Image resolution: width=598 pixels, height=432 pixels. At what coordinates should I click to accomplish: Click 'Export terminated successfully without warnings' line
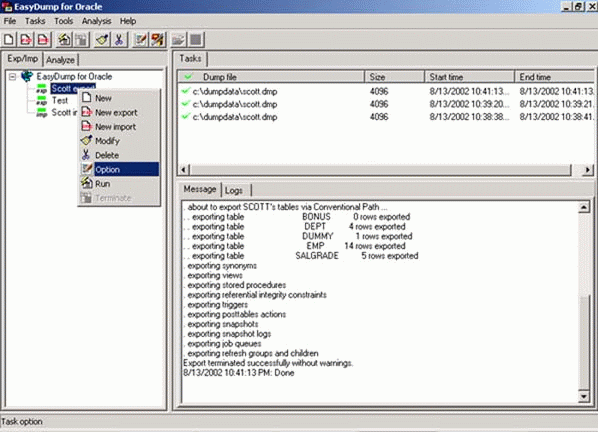click(x=268, y=363)
